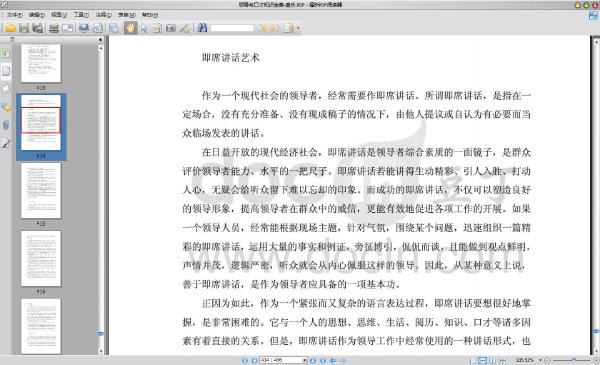
Task: Select the text selection page tool
Action: click(x=157, y=28)
